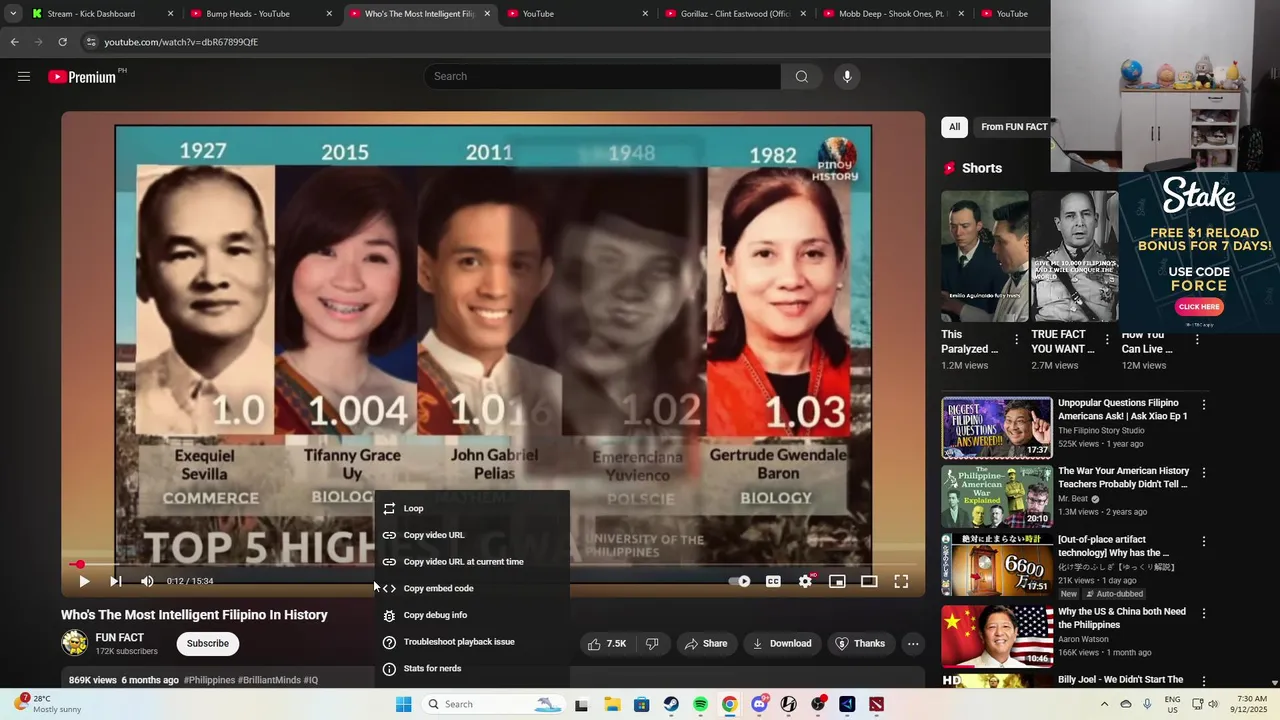The image size is (1280, 720).
Task: Enter full screen mode
Action: pyautogui.click(x=901, y=581)
